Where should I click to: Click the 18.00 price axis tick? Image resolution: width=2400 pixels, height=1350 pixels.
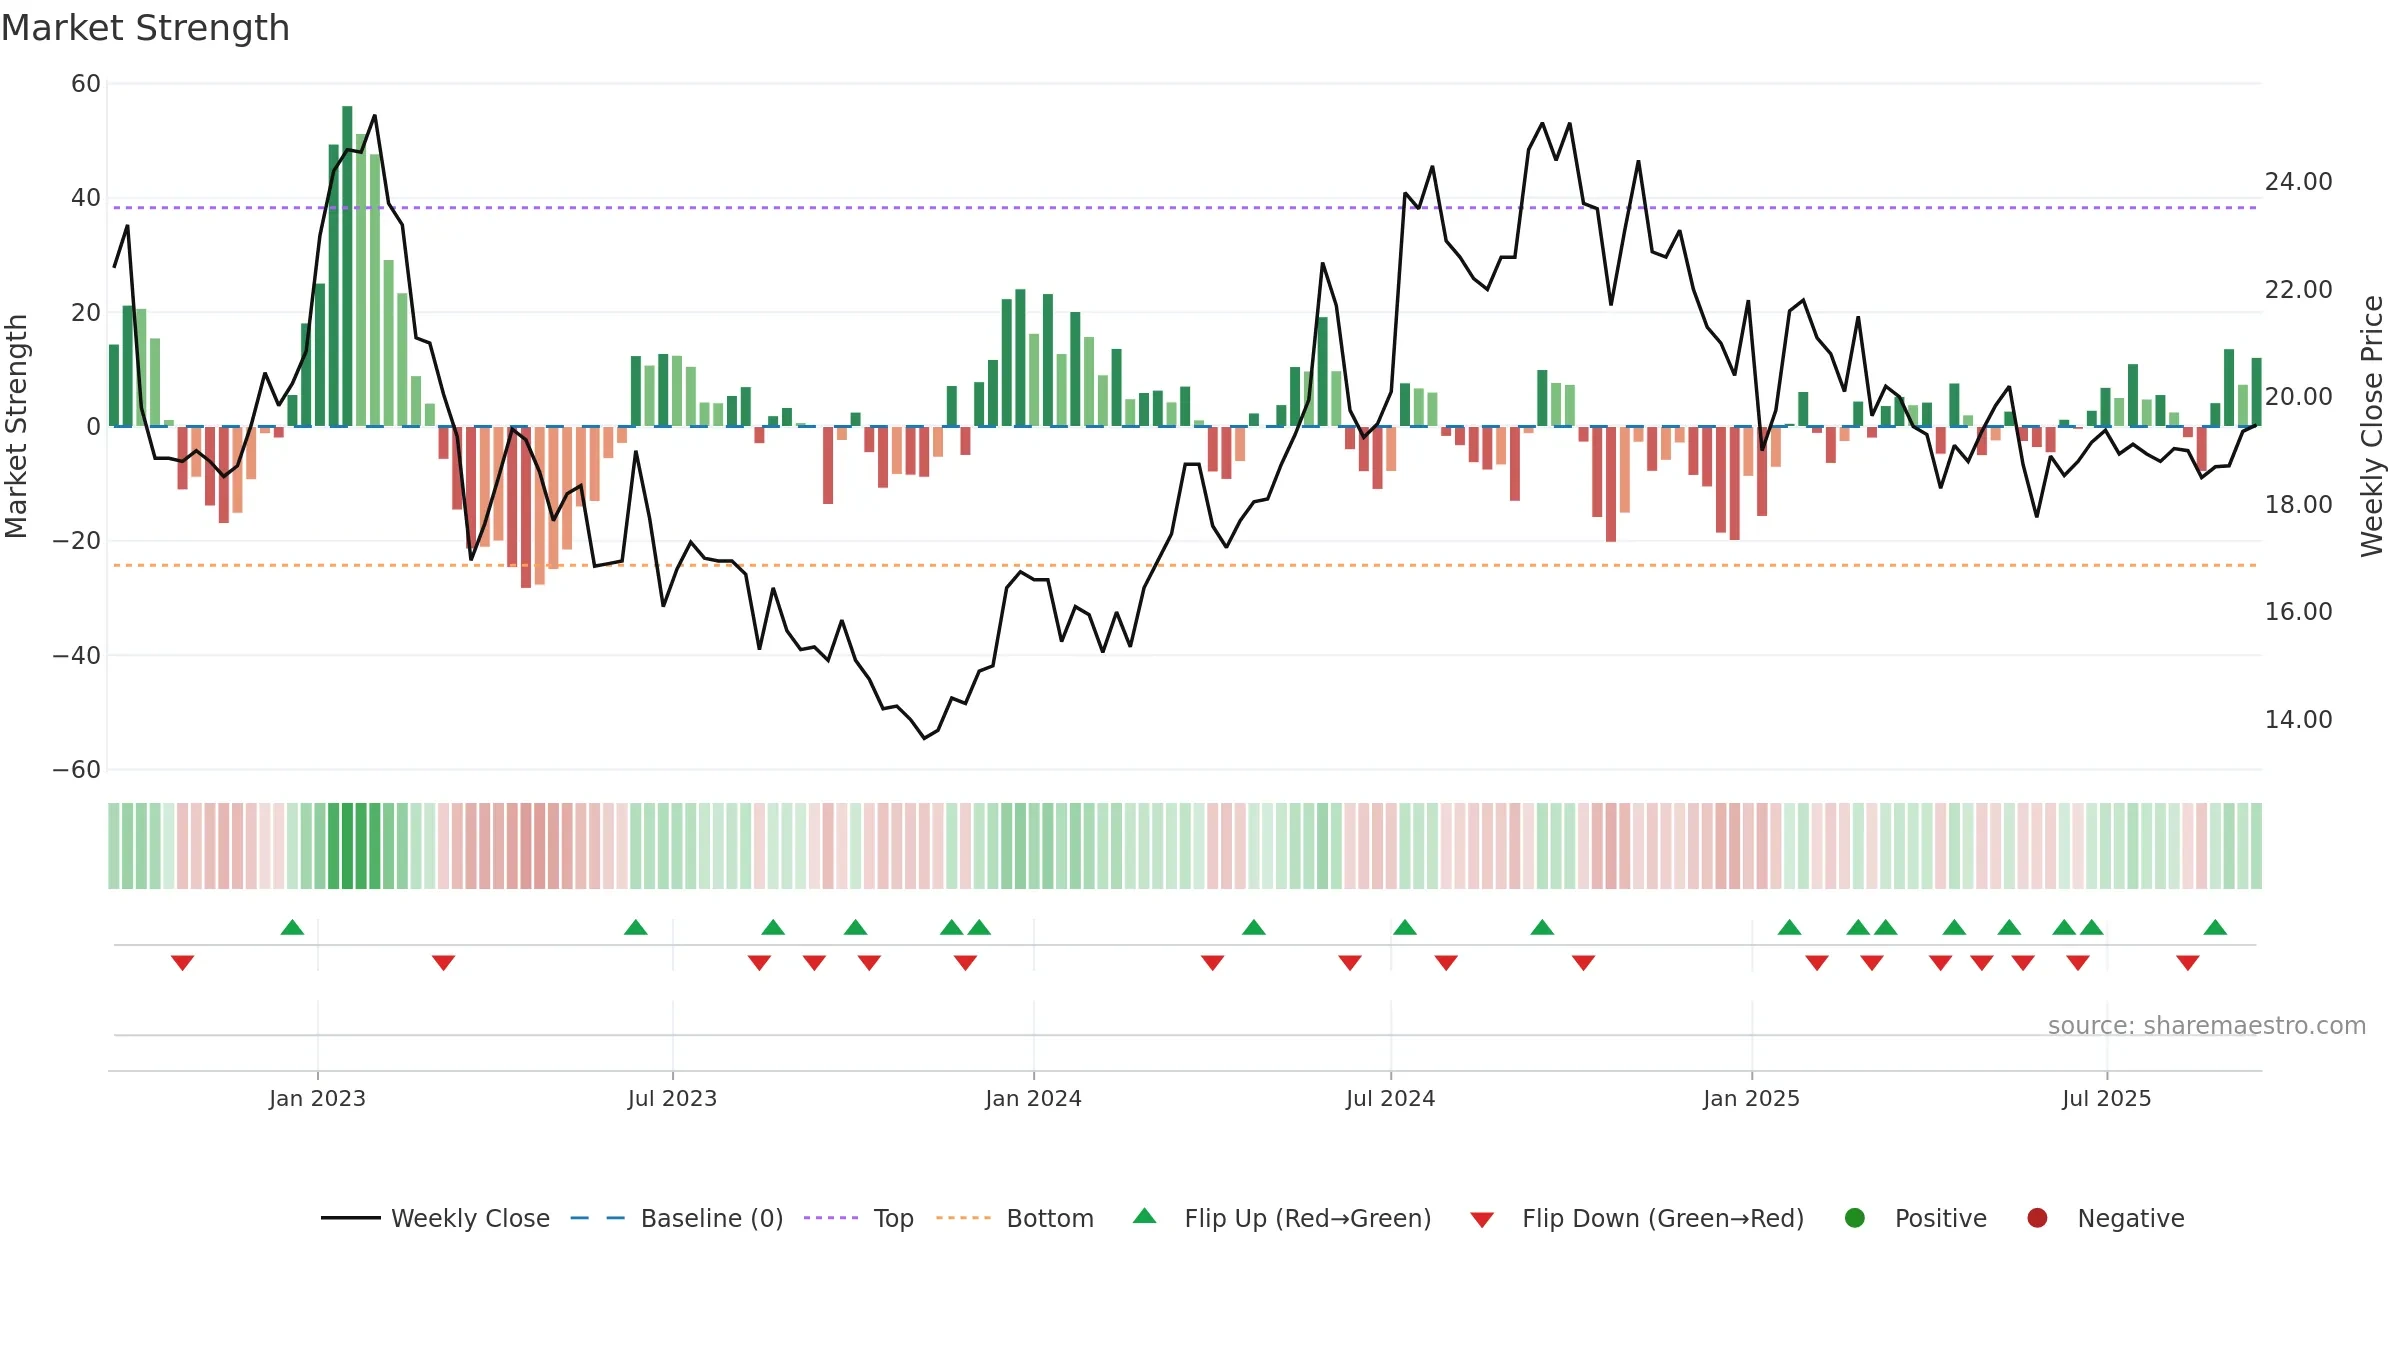pos(2298,504)
